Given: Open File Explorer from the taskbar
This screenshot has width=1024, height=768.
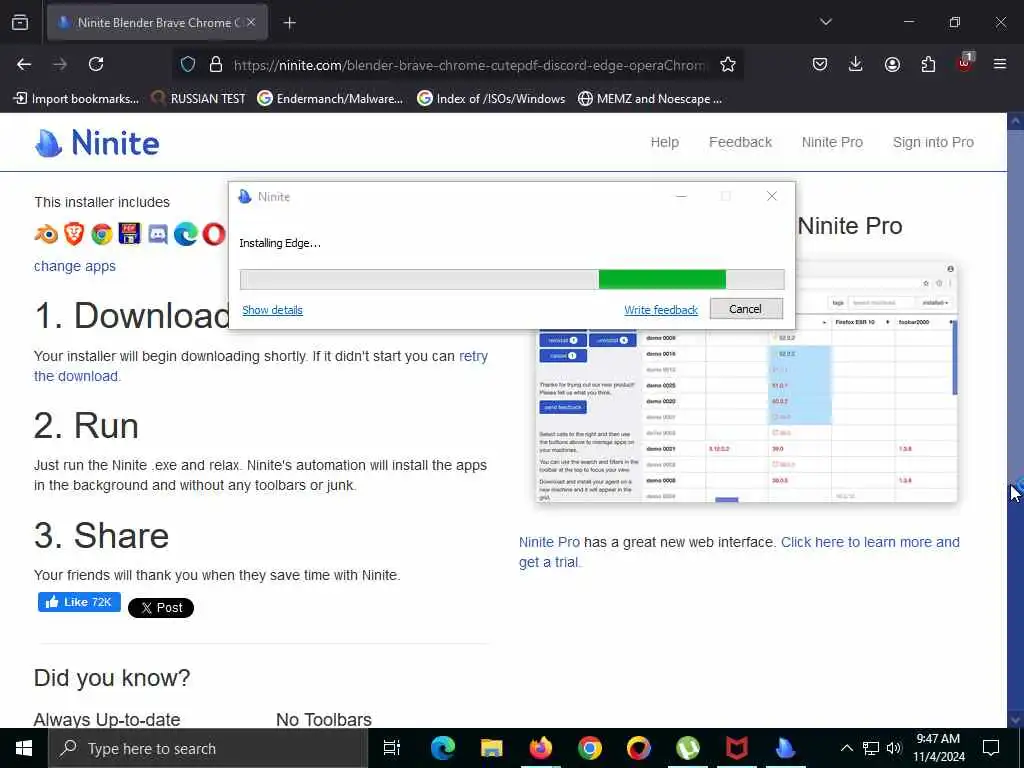Looking at the screenshot, I should tap(491, 748).
